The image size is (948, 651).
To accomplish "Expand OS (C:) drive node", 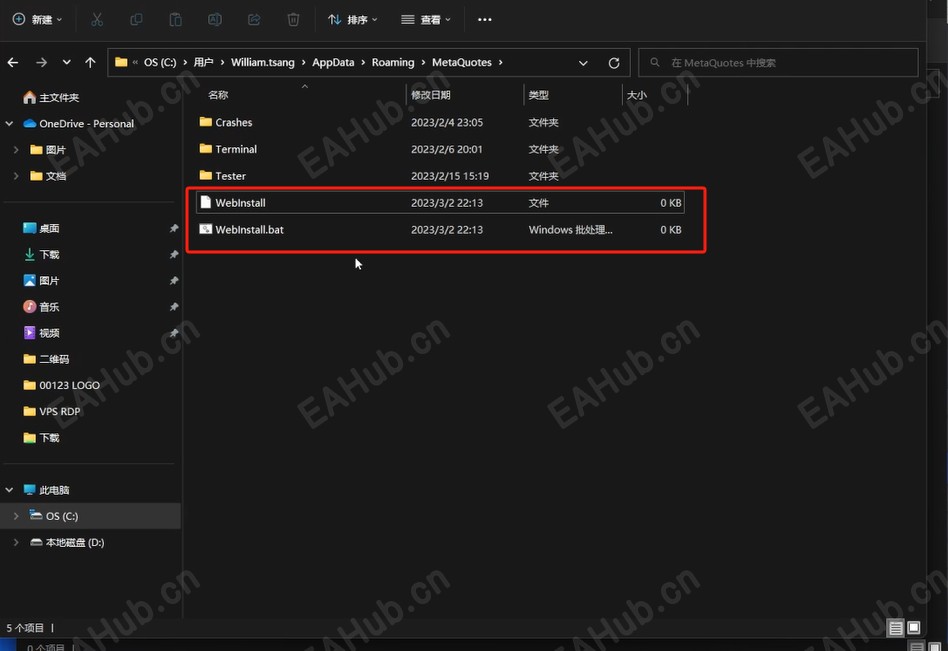I will pyautogui.click(x=16, y=516).
